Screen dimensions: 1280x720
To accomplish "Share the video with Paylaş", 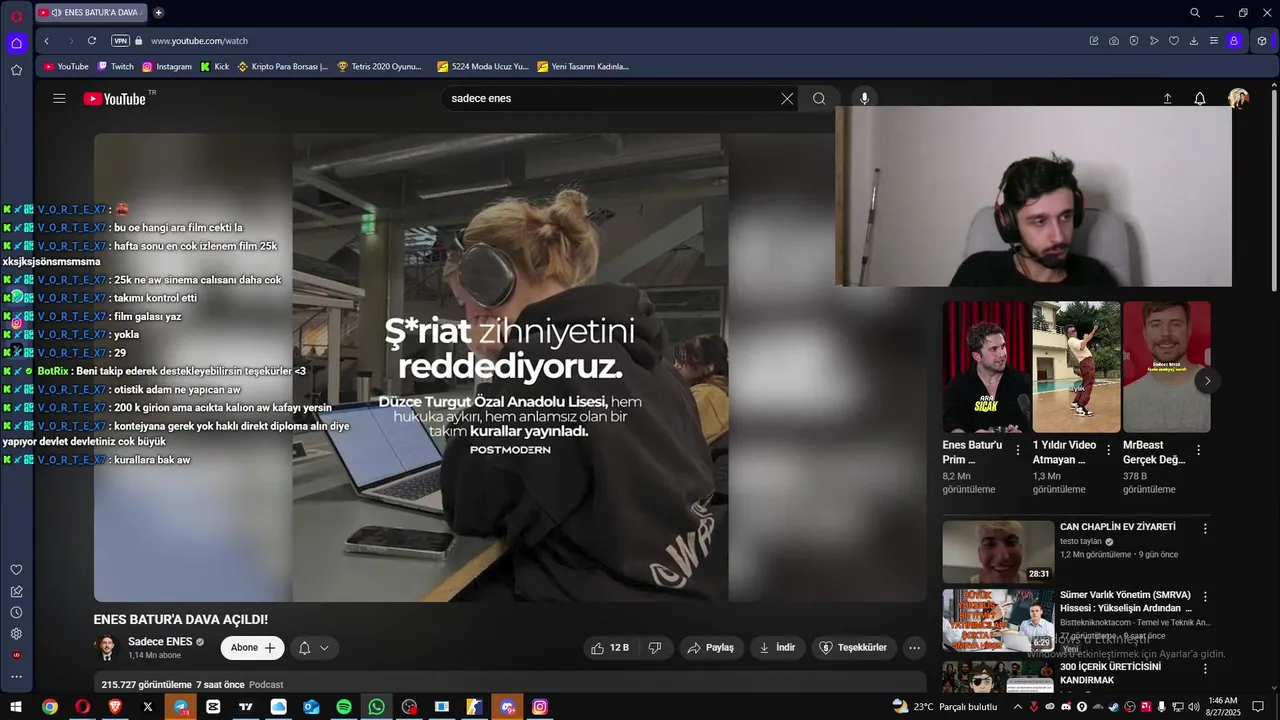I will click(x=711, y=647).
